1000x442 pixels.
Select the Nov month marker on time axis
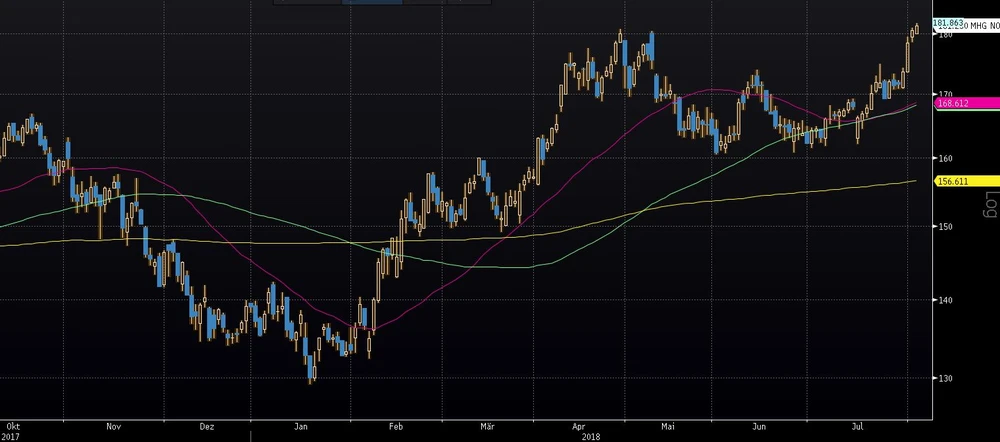[113, 425]
